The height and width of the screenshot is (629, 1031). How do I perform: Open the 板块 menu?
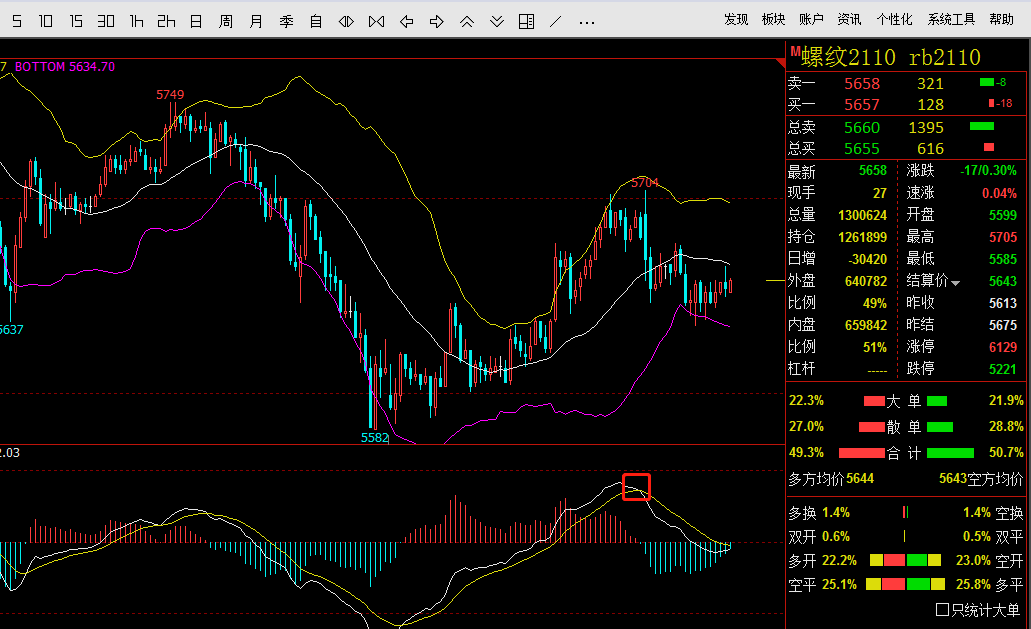[x=773, y=20]
